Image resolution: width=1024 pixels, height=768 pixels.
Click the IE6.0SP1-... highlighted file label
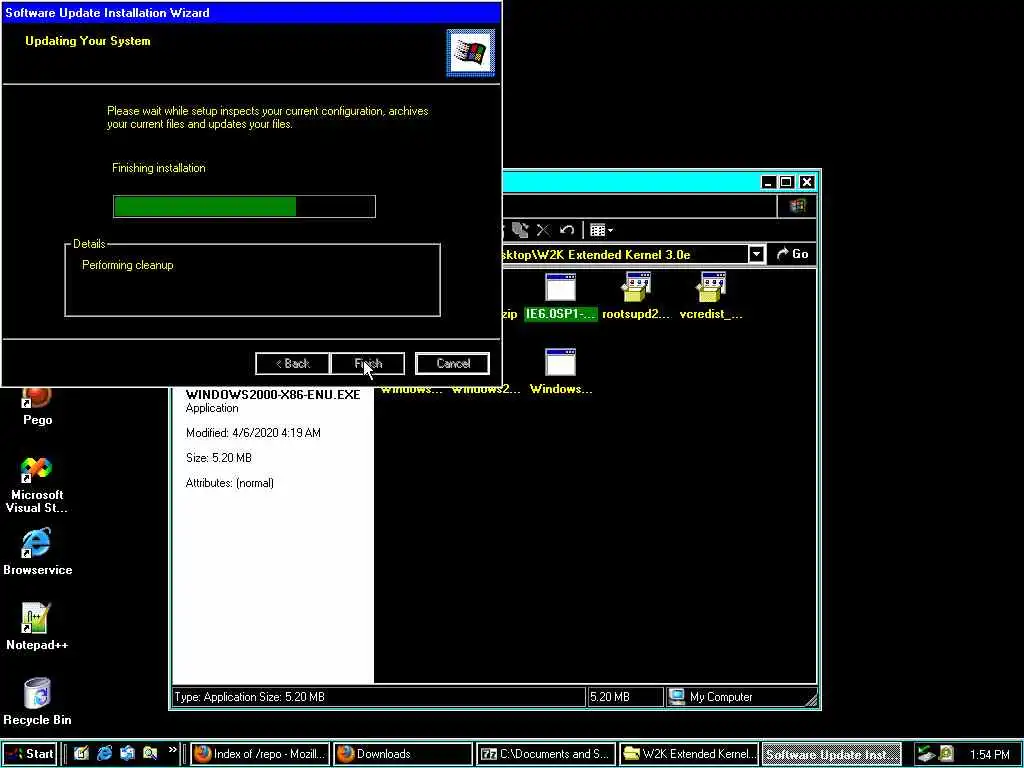click(x=560, y=314)
